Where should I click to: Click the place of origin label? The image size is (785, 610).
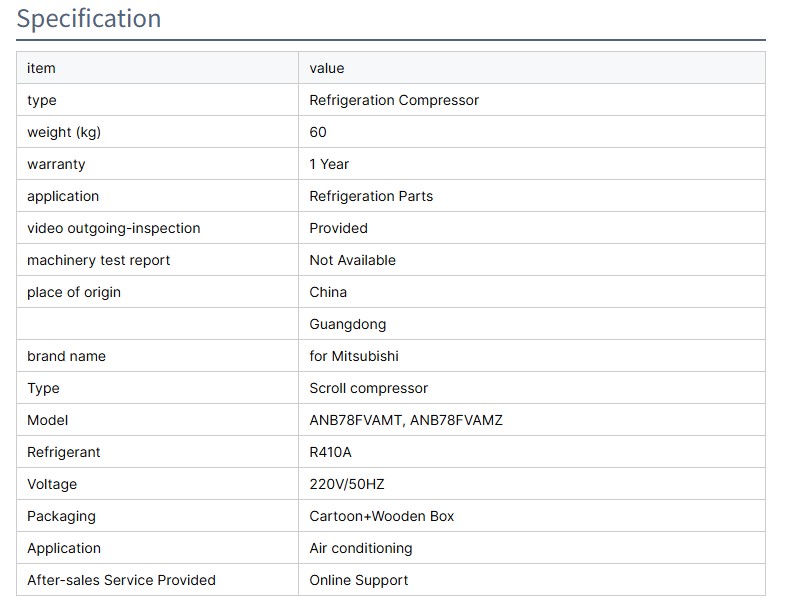(x=74, y=292)
